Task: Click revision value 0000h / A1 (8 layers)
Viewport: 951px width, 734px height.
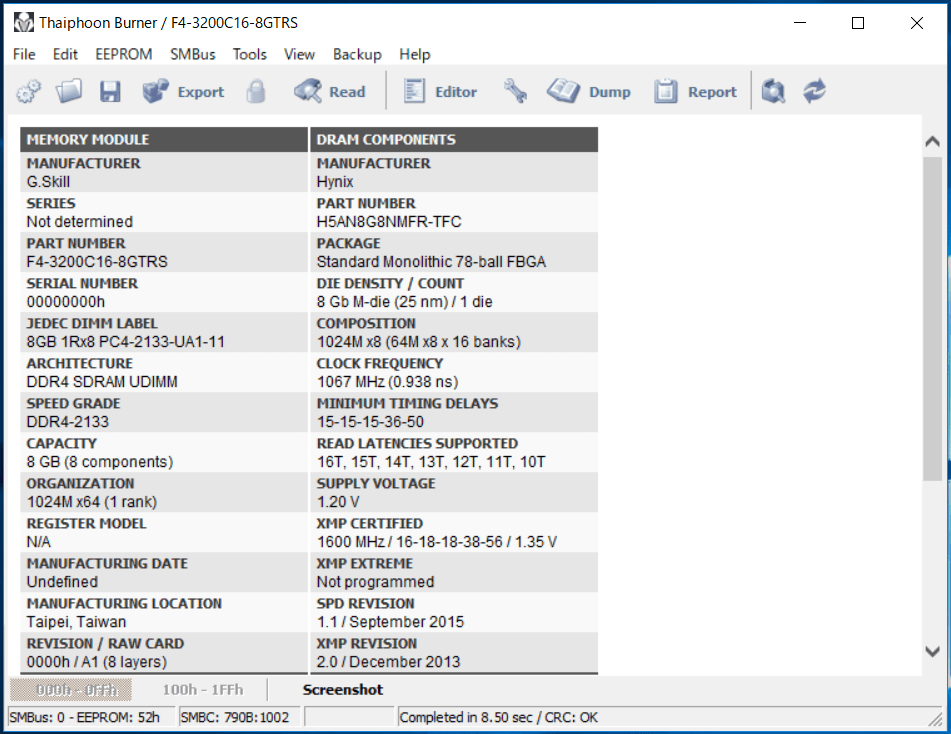Action: tap(96, 662)
